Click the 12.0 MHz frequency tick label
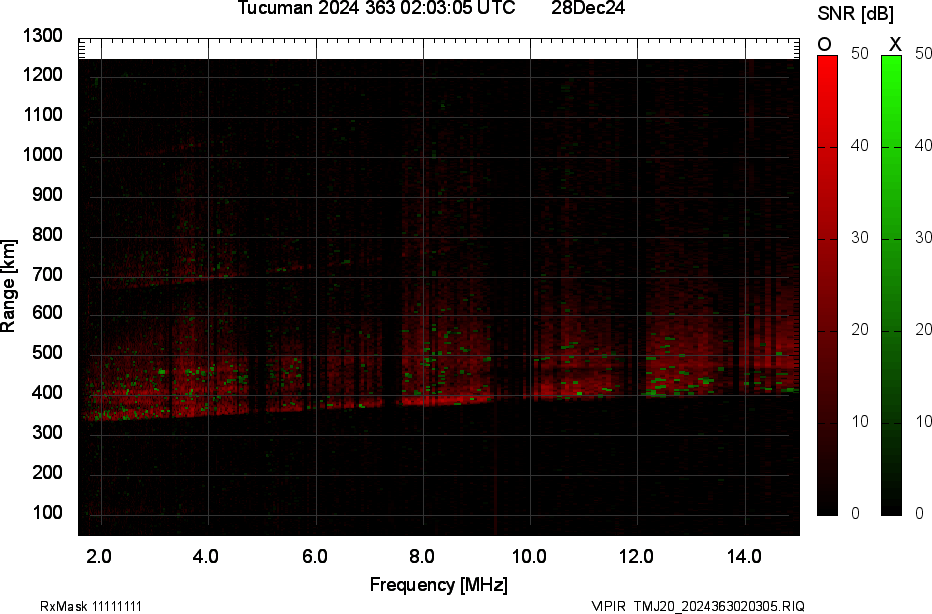The image size is (932, 614). [636, 555]
